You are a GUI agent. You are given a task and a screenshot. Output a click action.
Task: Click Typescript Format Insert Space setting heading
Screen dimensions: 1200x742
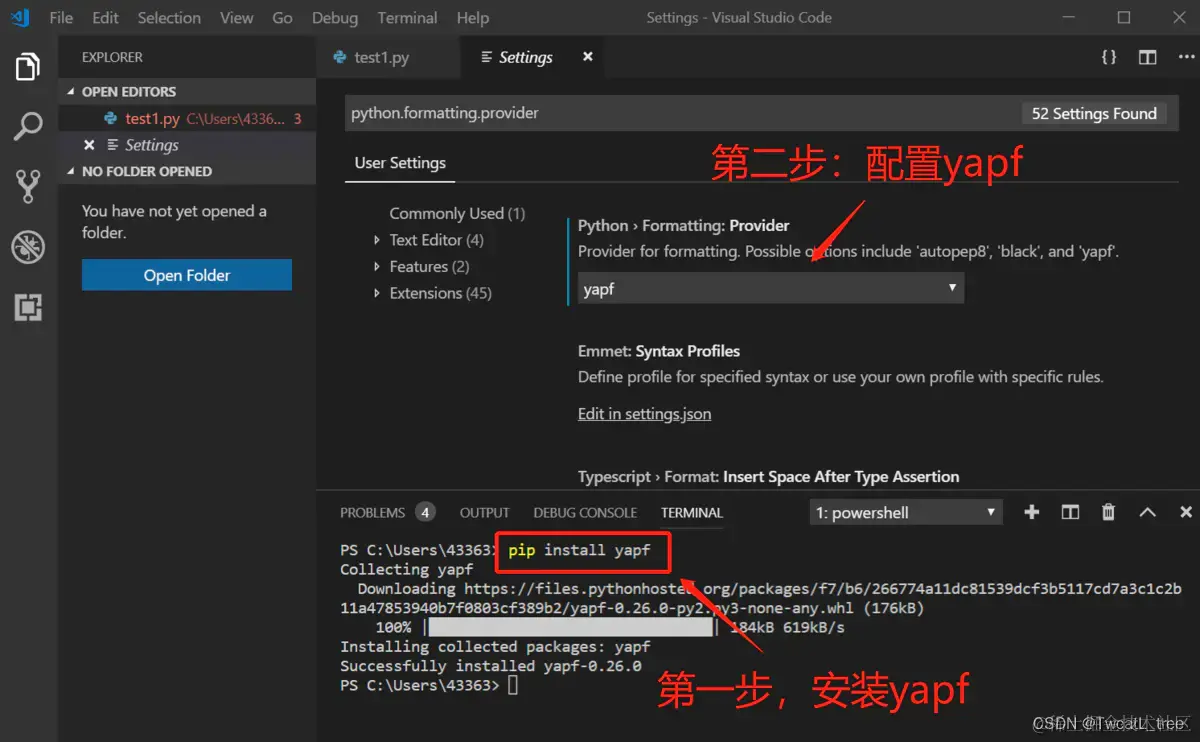pyautogui.click(x=768, y=477)
